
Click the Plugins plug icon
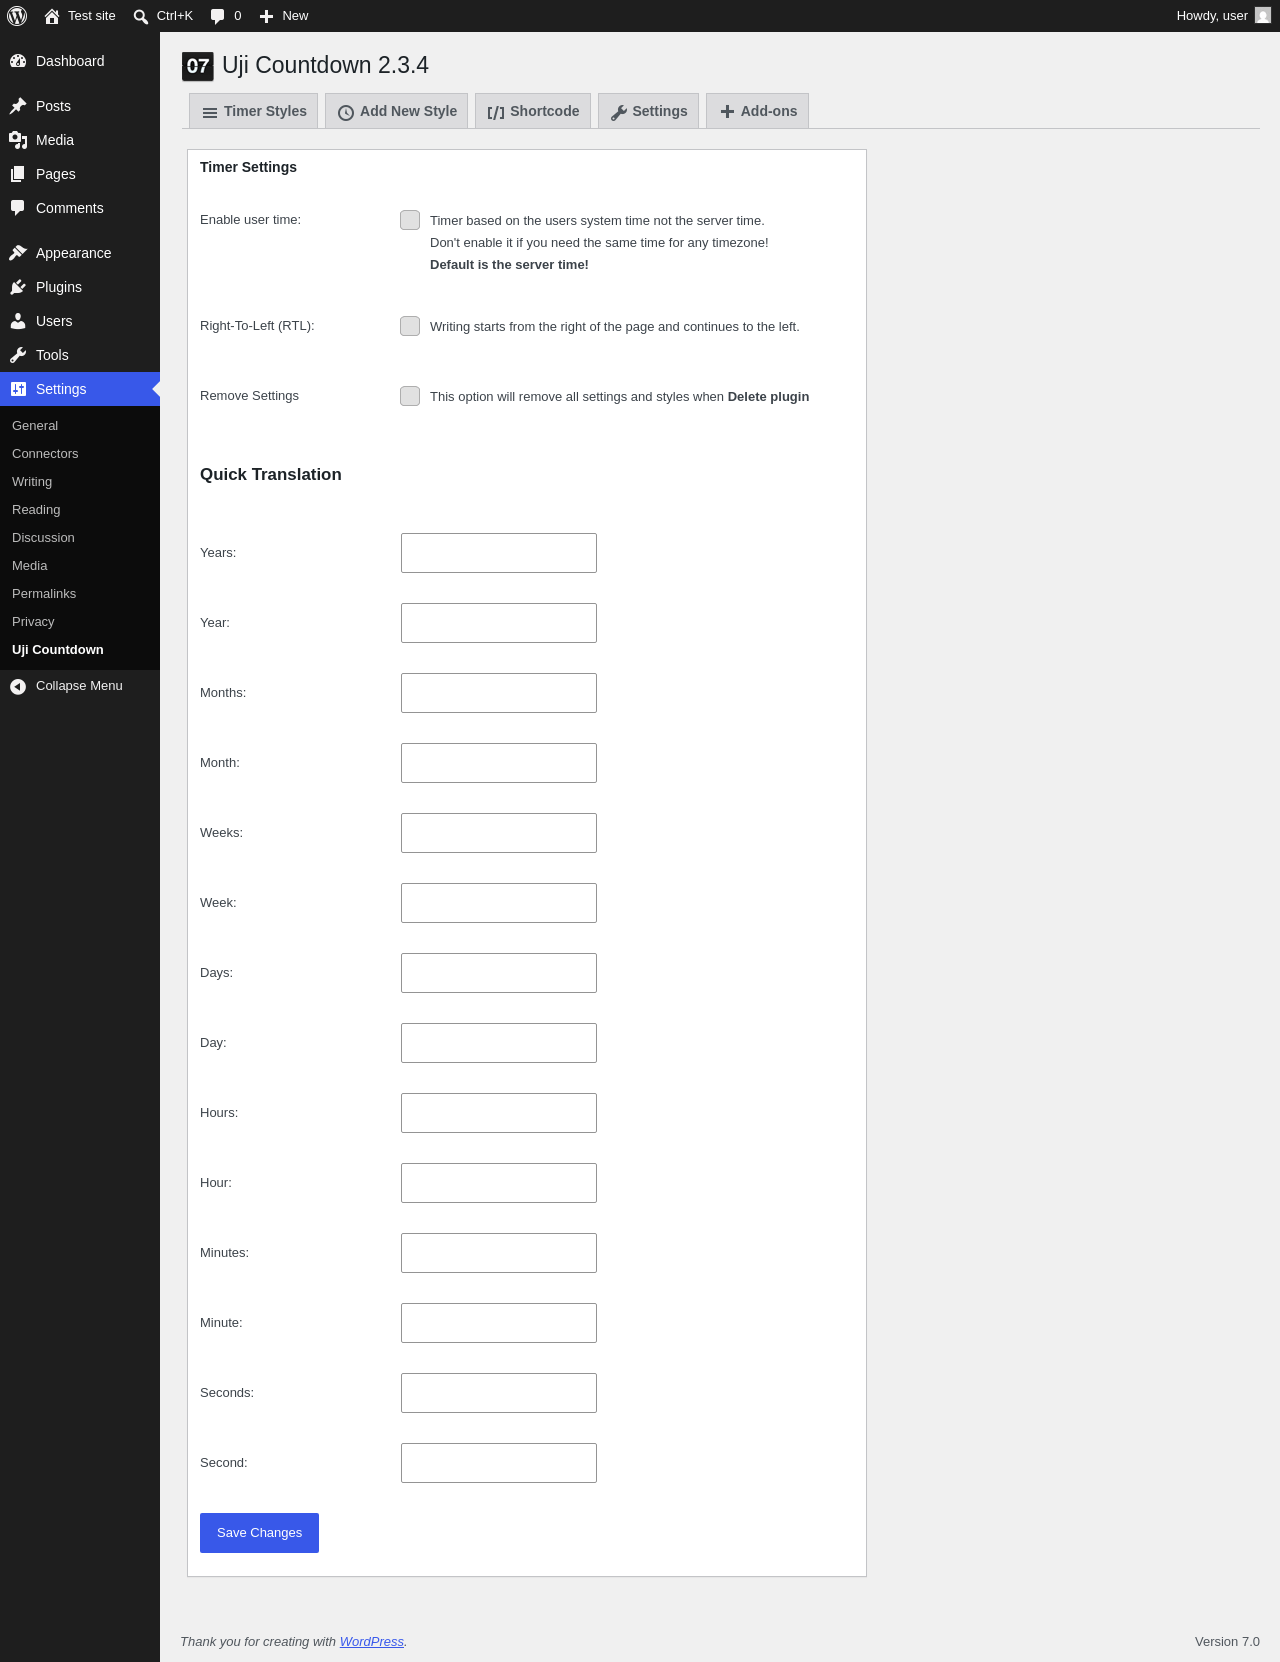click(18, 287)
